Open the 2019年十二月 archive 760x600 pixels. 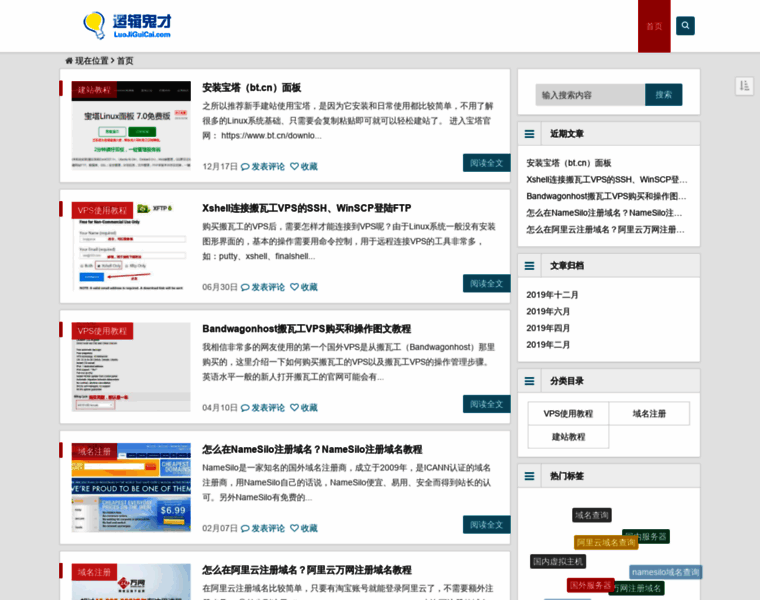[552, 295]
